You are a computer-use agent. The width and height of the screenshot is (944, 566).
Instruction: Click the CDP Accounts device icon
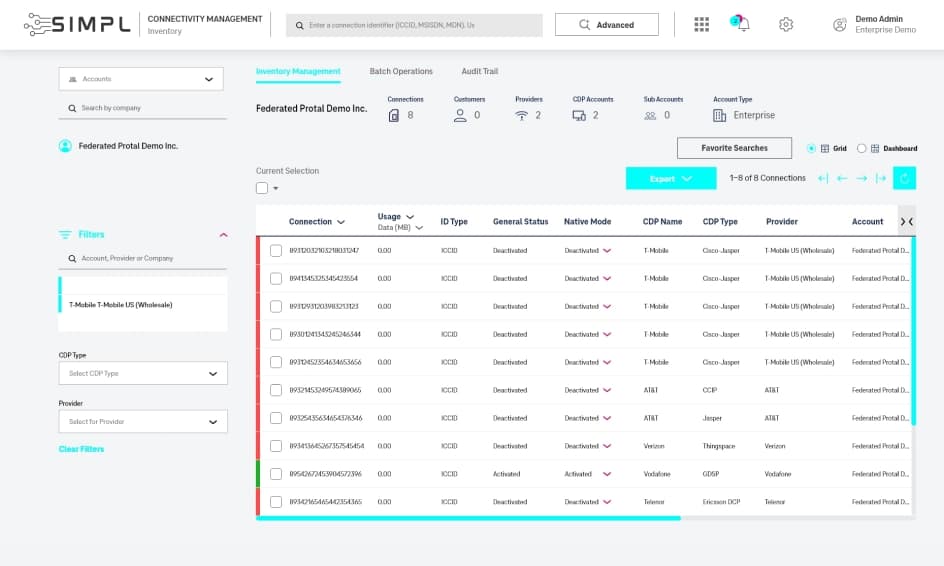[x=579, y=116]
